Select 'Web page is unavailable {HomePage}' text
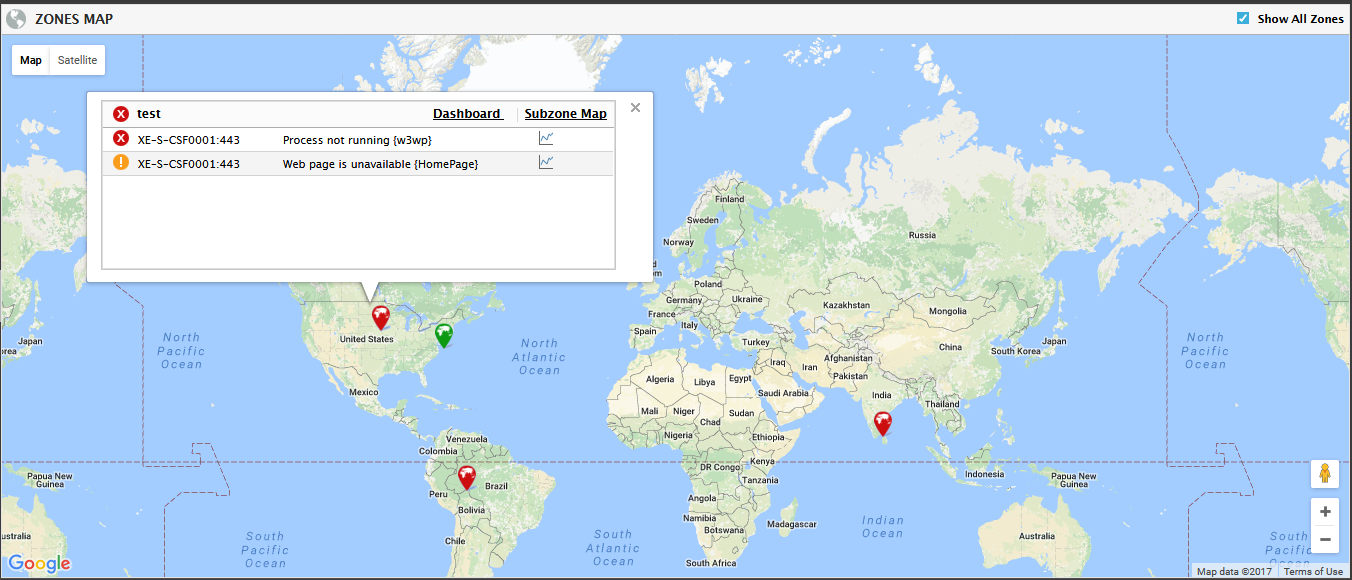 [381, 164]
